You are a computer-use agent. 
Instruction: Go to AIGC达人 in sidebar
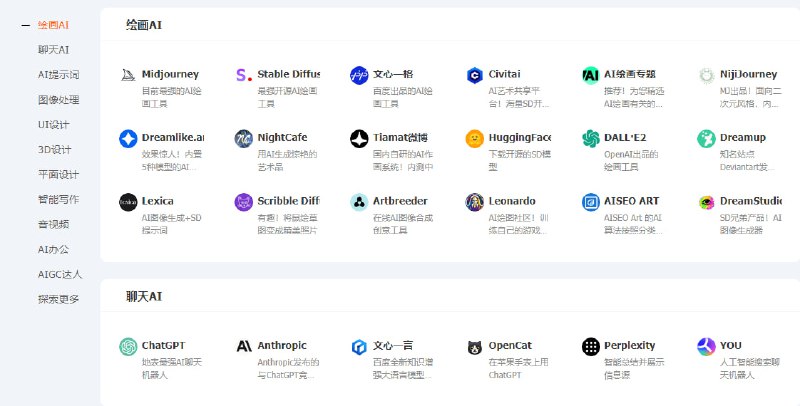pos(59,274)
